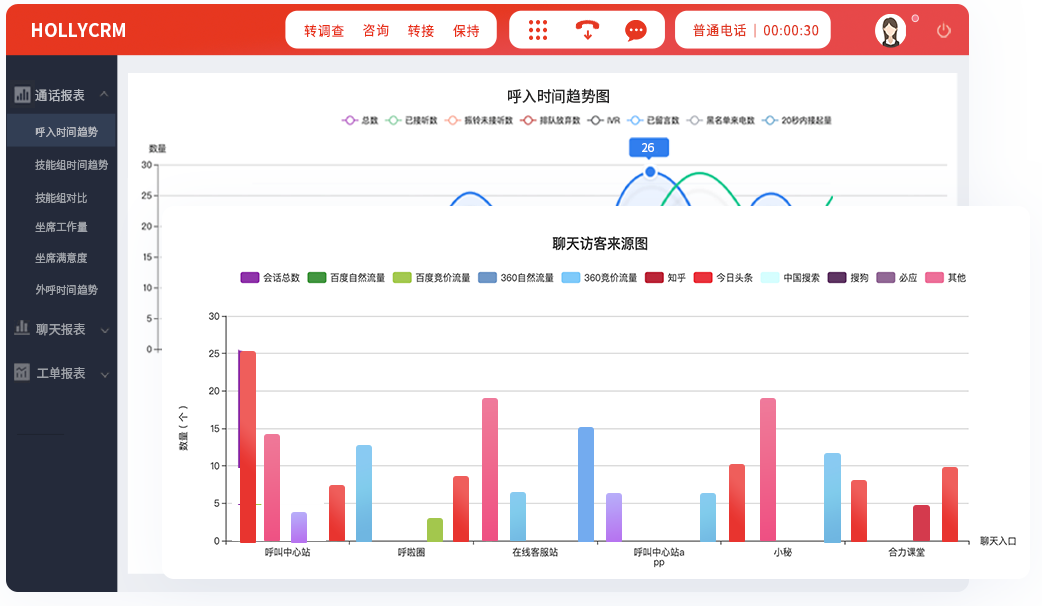
Task: Select 技能组时间趋势 in sidebar
Action: [71, 165]
